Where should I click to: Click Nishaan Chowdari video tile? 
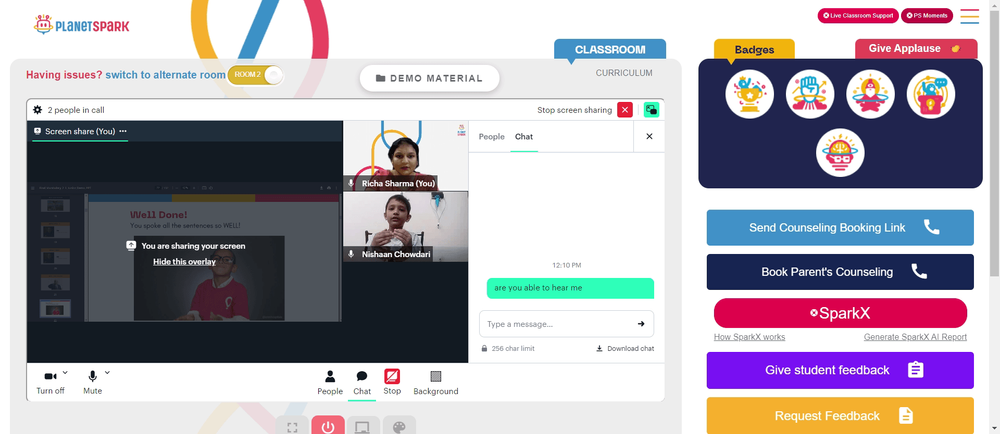point(406,227)
